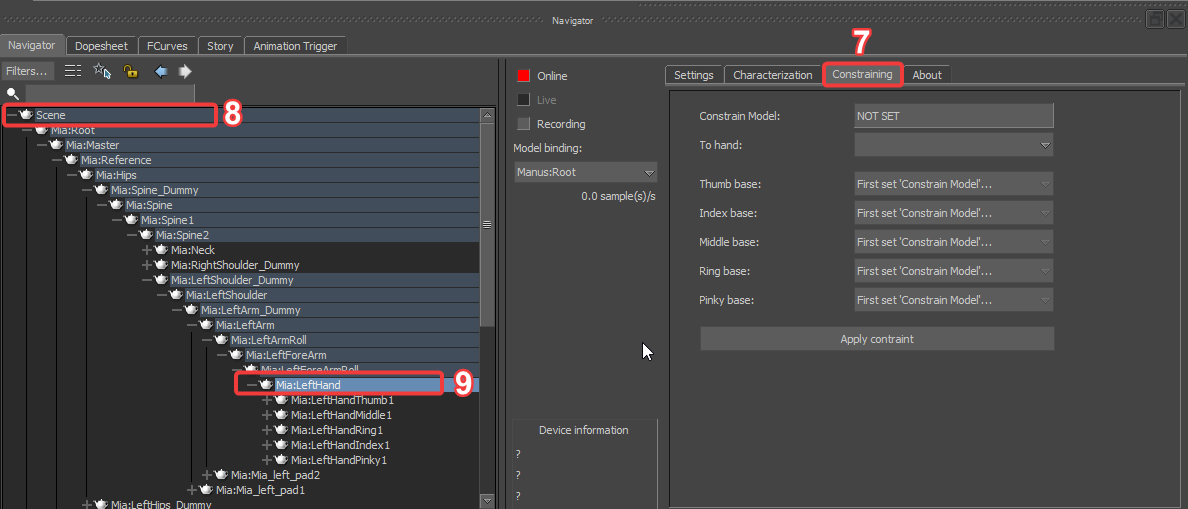The width and height of the screenshot is (1188, 509).
Task: Open the Model binding Manus:Root dropdown
Action: pyautogui.click(x=585, y=172)
